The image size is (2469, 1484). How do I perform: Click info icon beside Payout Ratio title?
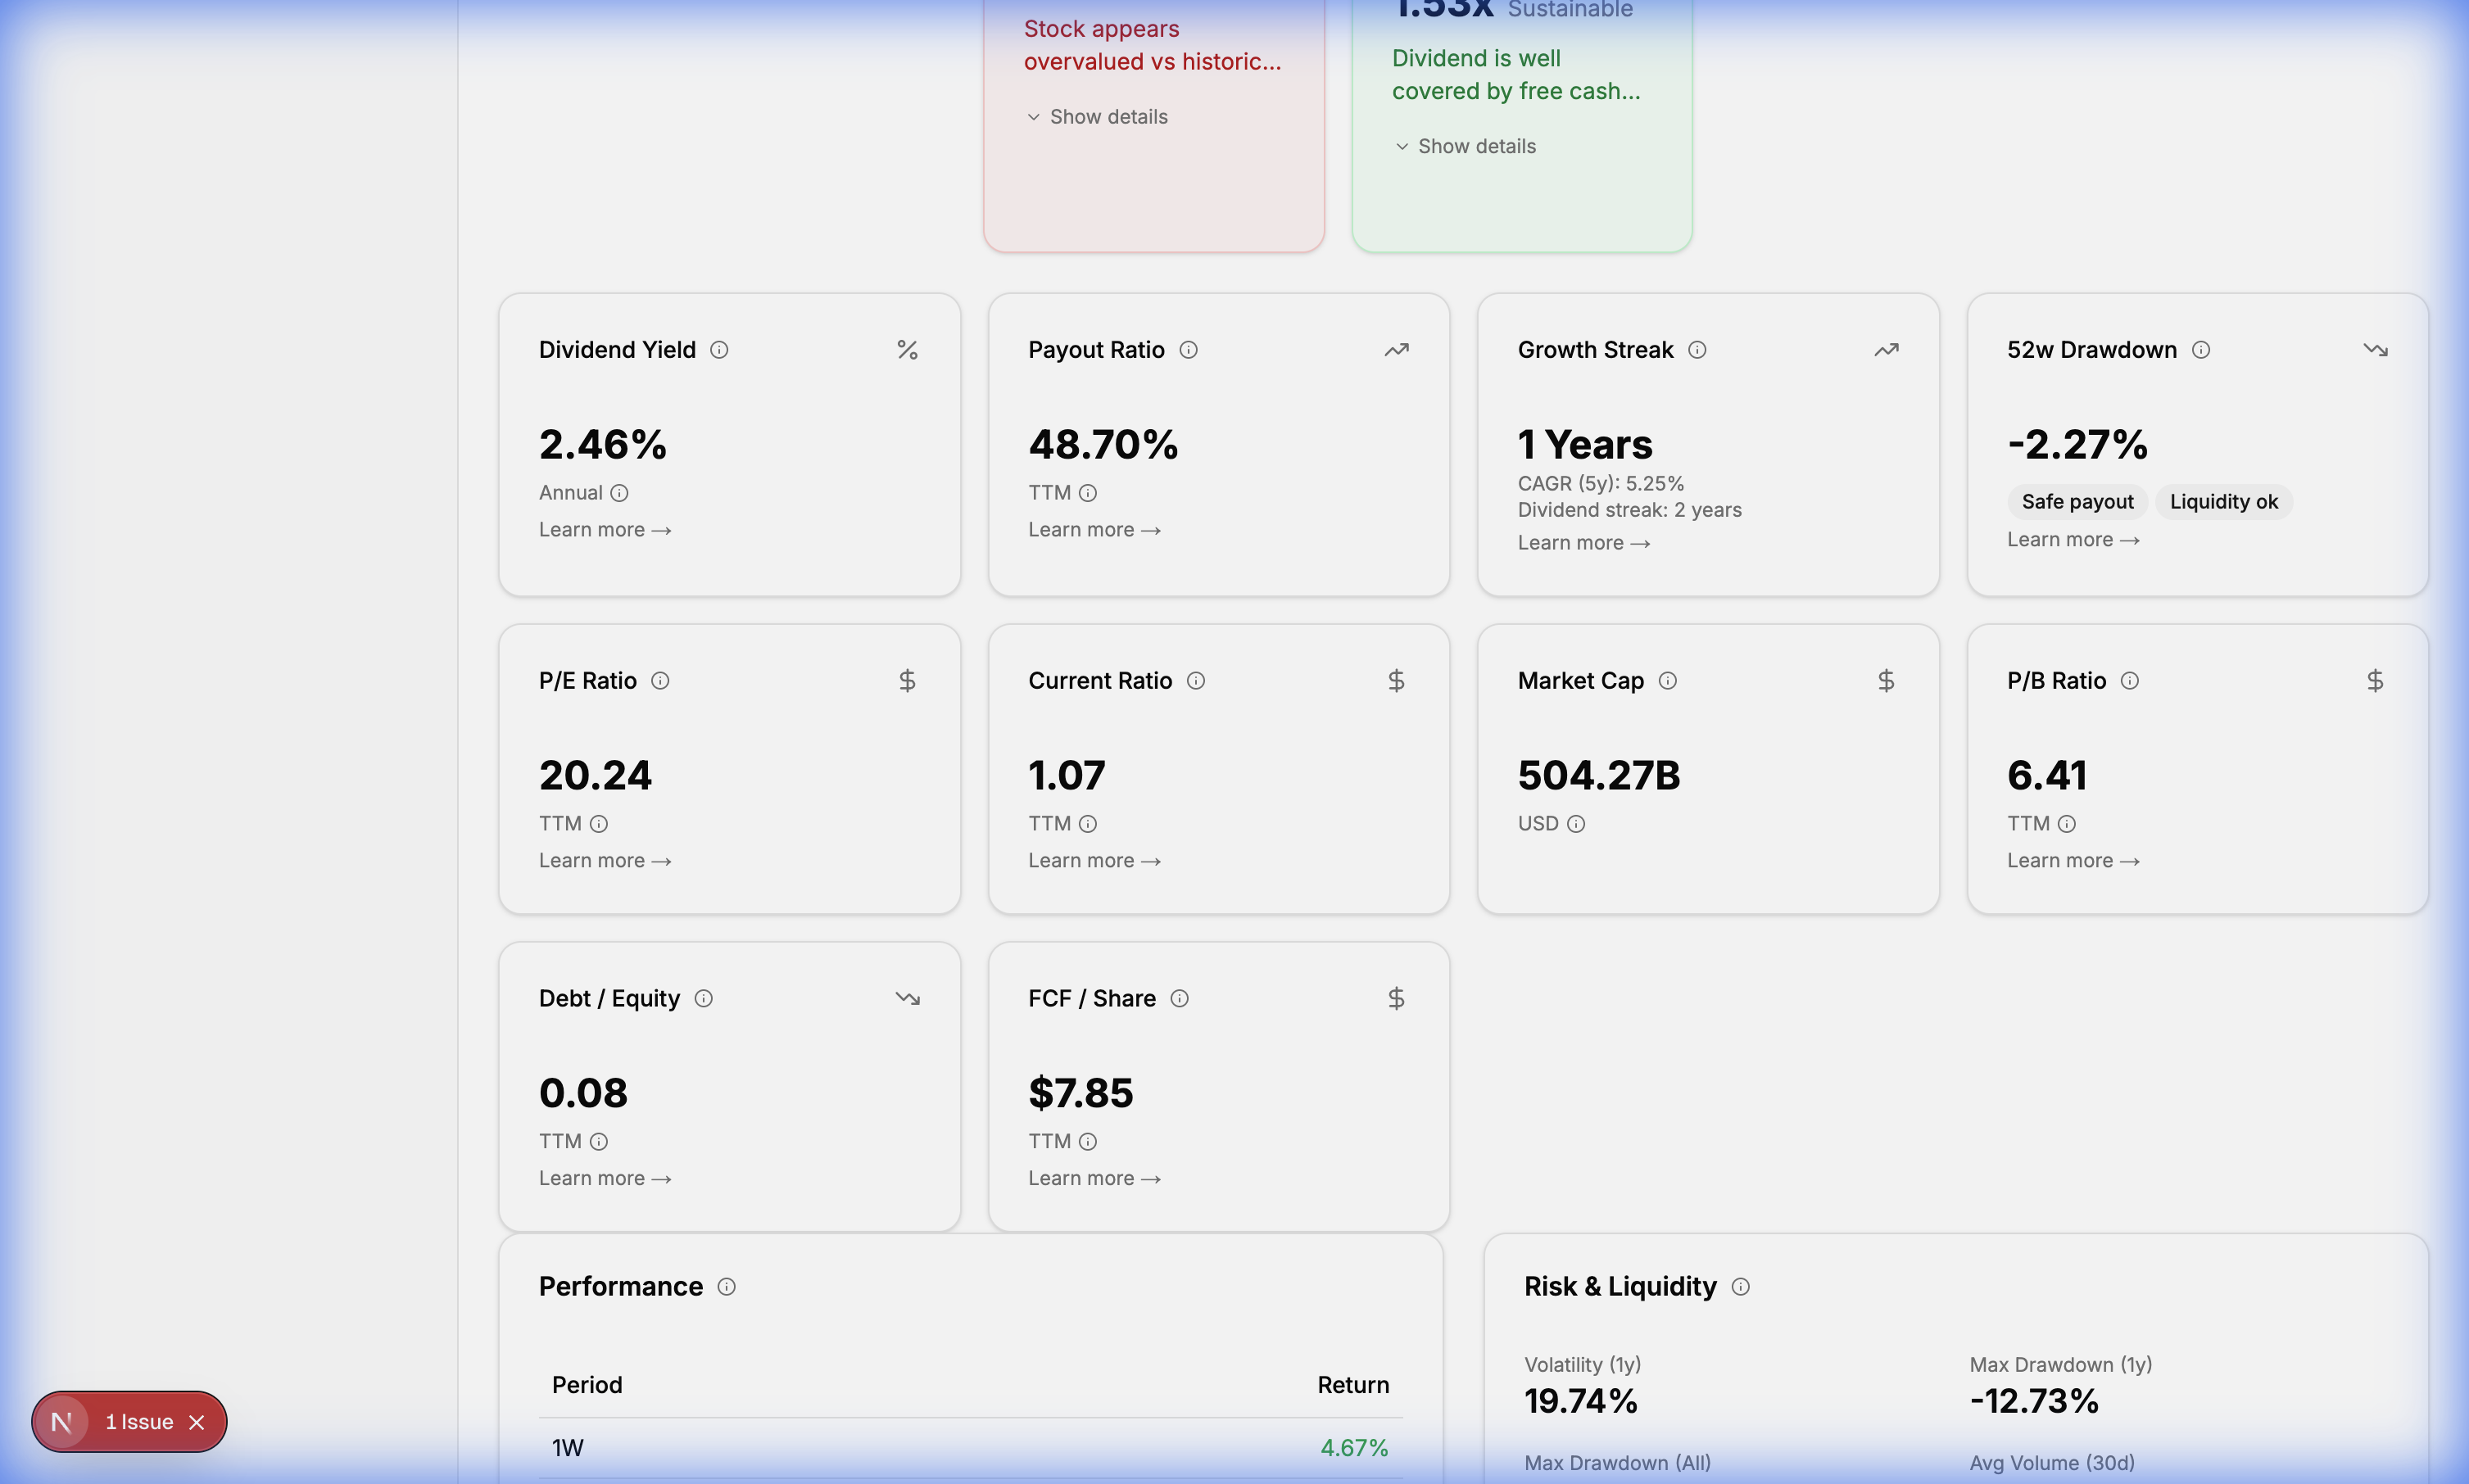tap(1188, 350)
